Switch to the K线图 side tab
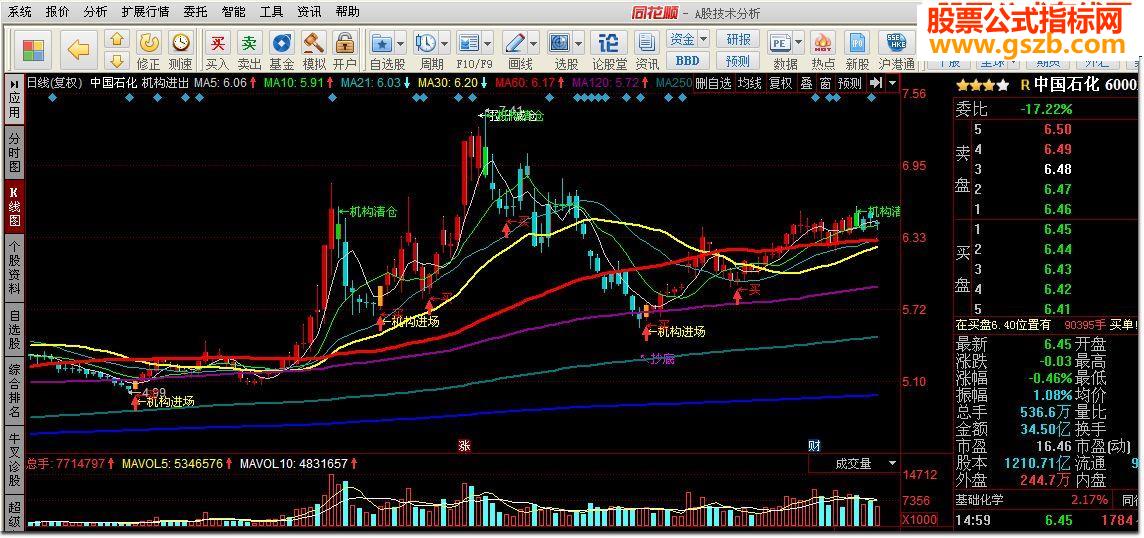The height and width of the screenshot is (538, 1144). coord(15,206)
